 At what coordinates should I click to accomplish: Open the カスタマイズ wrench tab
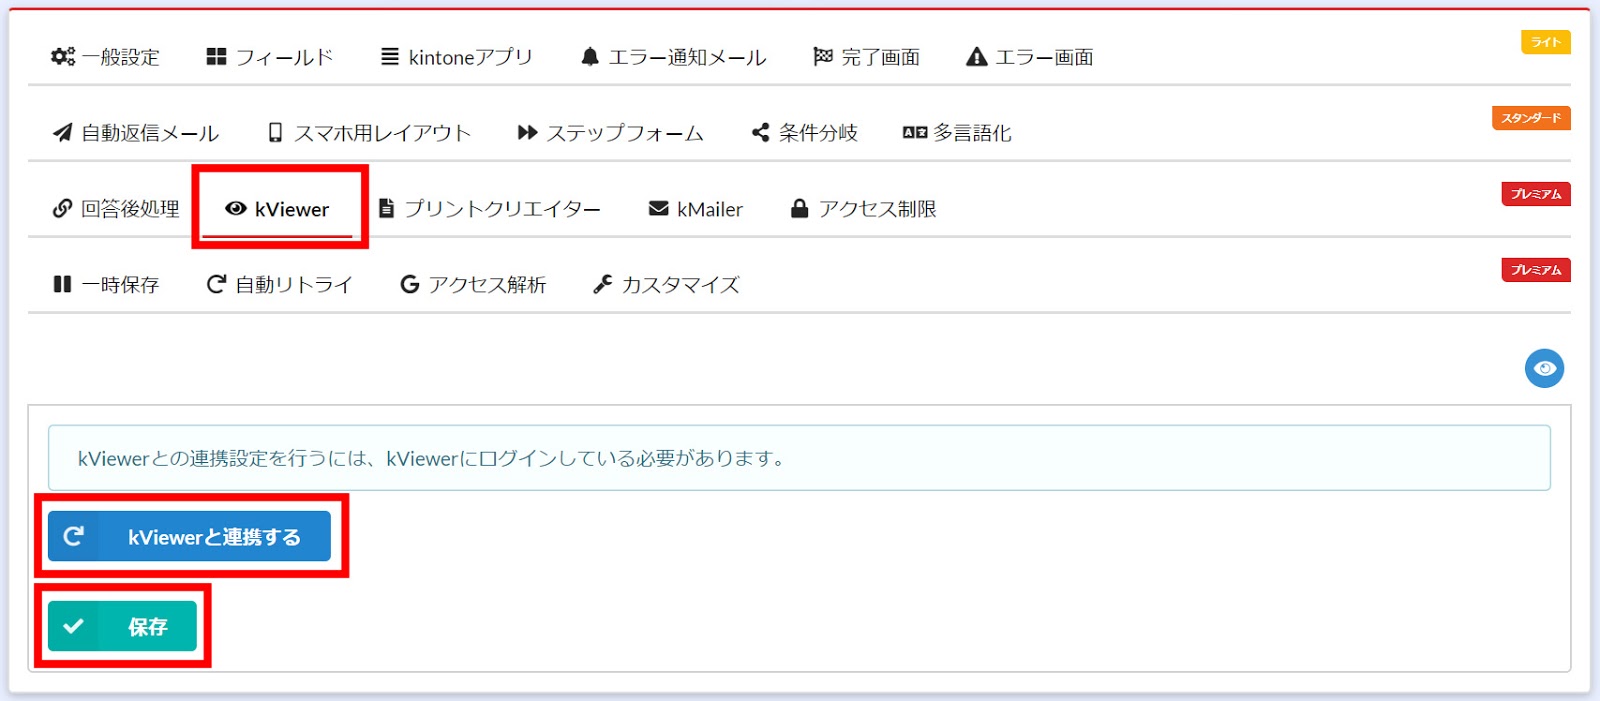(666, 285)
